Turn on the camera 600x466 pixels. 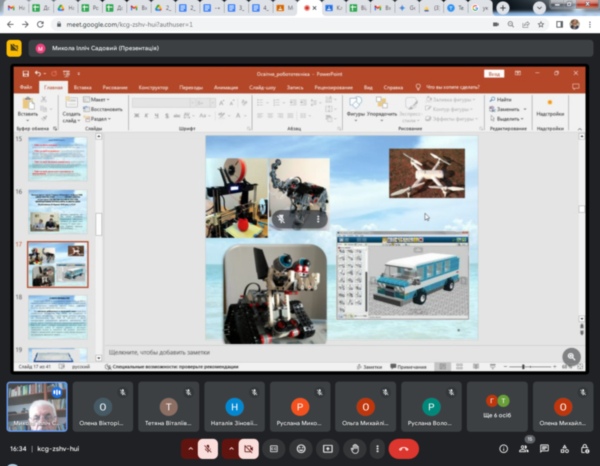(x=249, y=449)
